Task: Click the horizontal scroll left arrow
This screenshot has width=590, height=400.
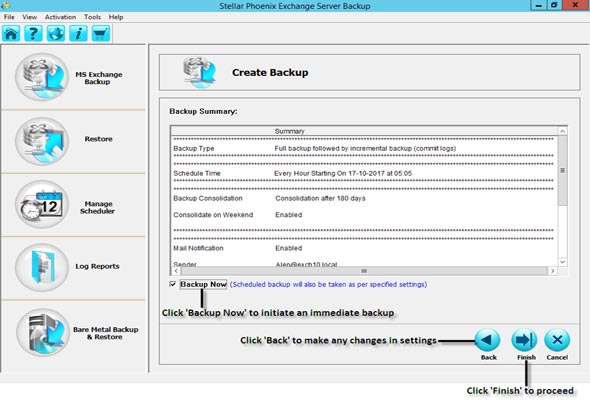Action: pos(176,271)
